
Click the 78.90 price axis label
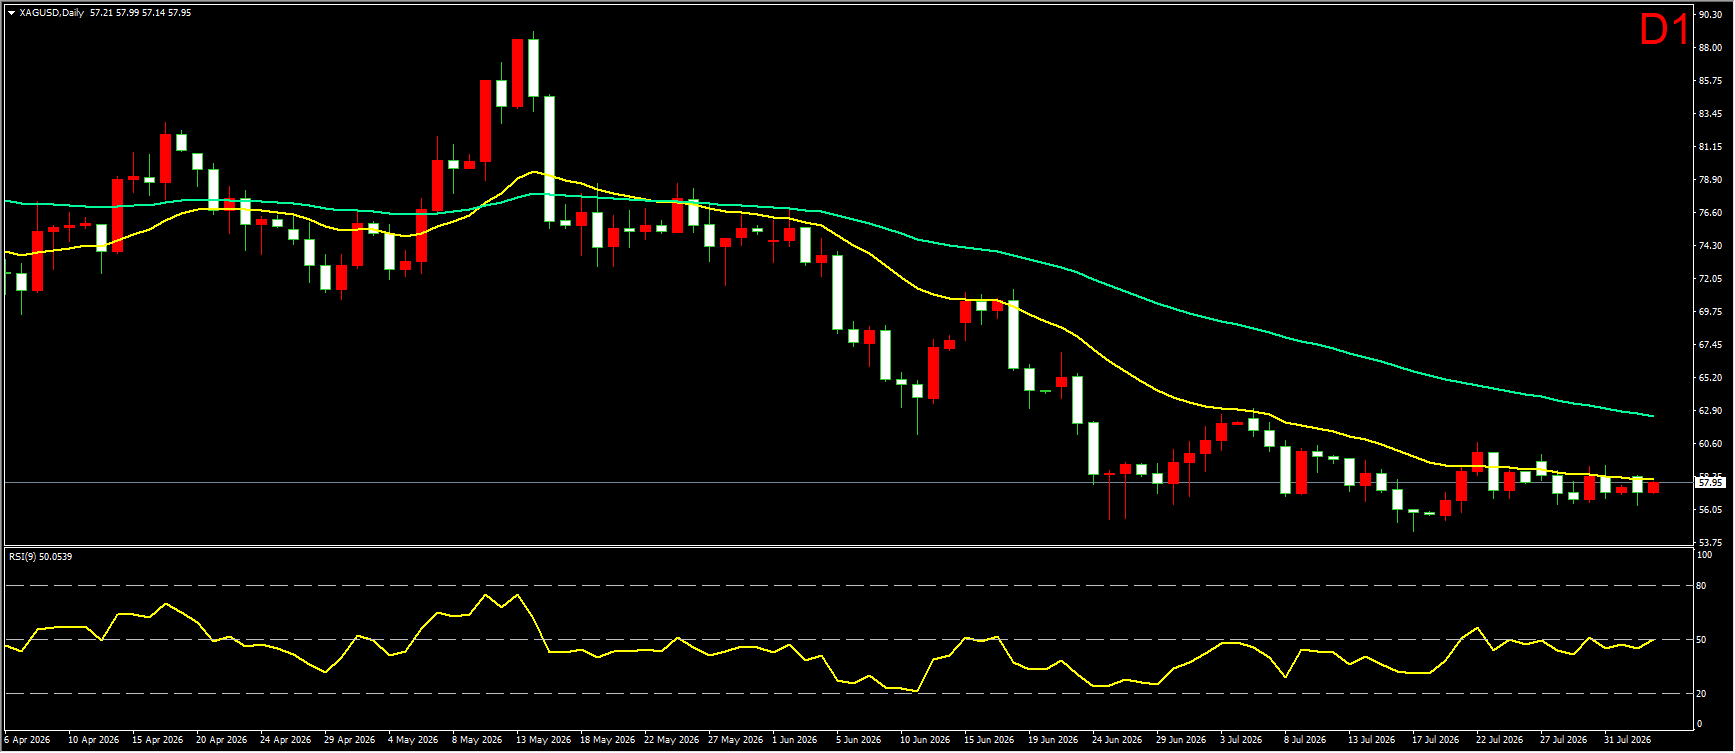click(1710, 180)
